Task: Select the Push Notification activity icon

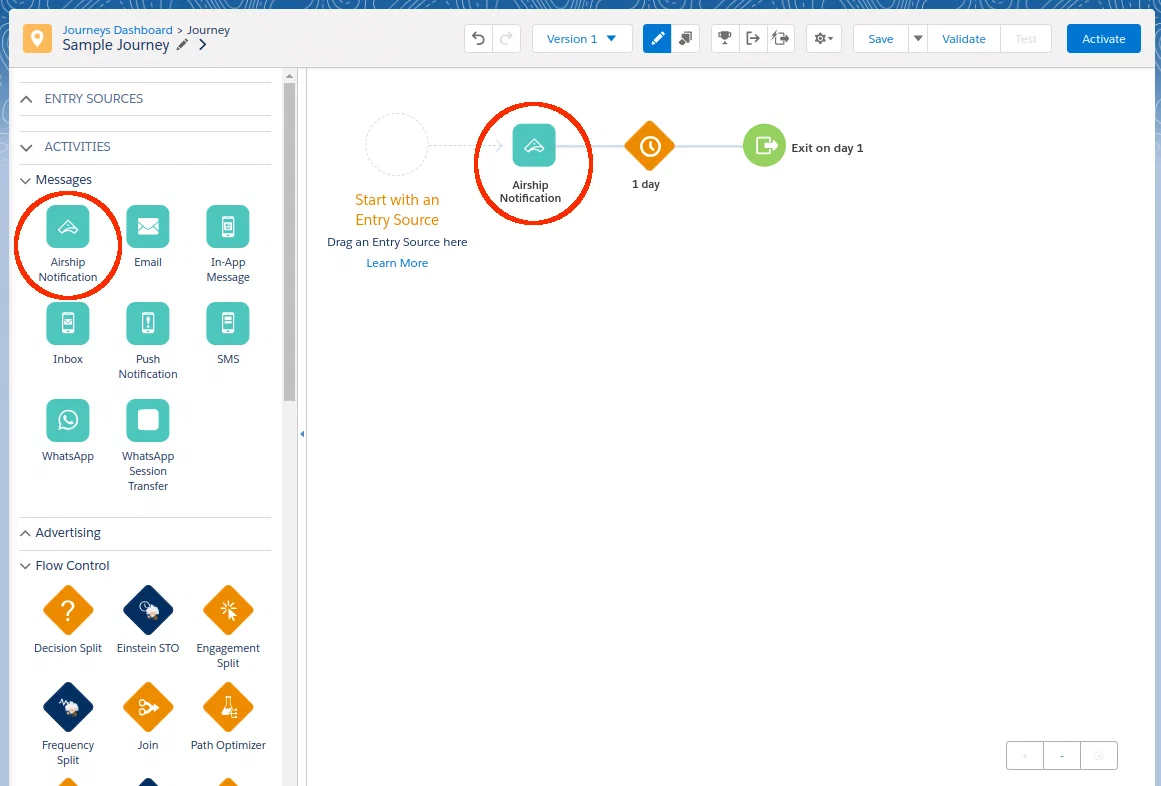Action: pos(148,324)
